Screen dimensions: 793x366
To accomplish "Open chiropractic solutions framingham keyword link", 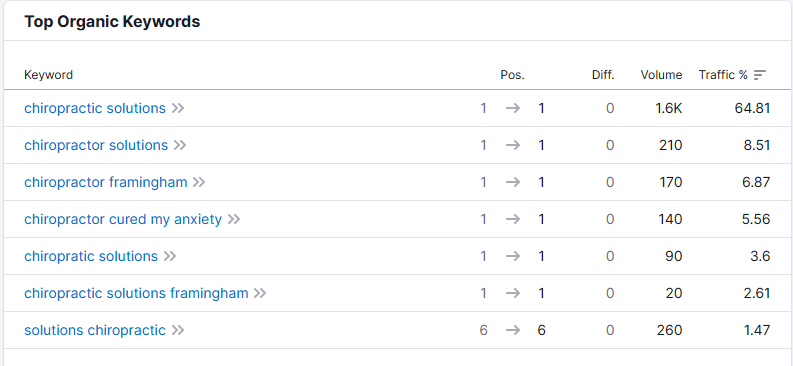I will point(136,293).
